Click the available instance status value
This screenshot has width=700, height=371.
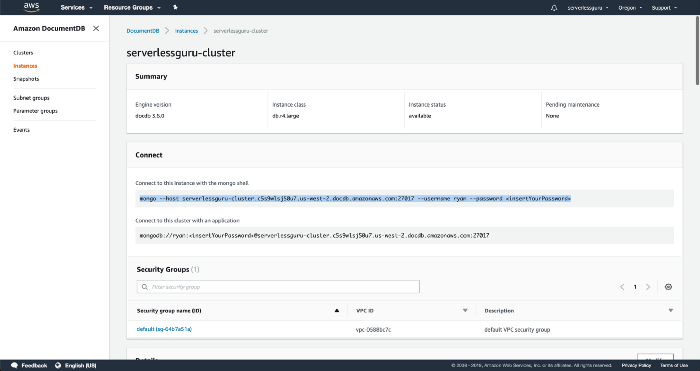tap(420, 116)
